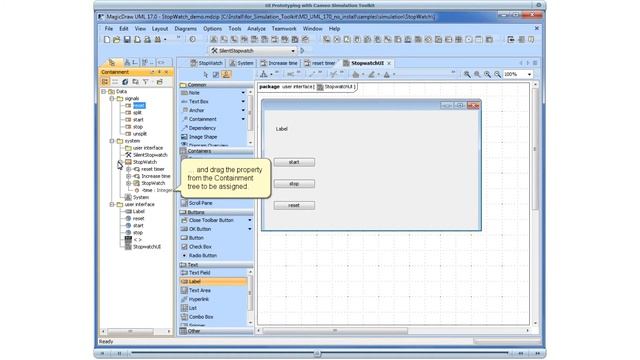Select the Label element in mockup frame
Image resolution: width=640 pixels, height=360 pixels.
click(x=282, y=129)
